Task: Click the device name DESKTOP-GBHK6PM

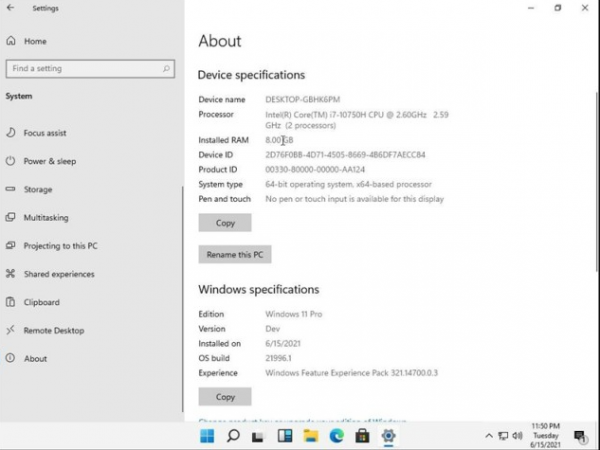Action: tap(303, 99)
